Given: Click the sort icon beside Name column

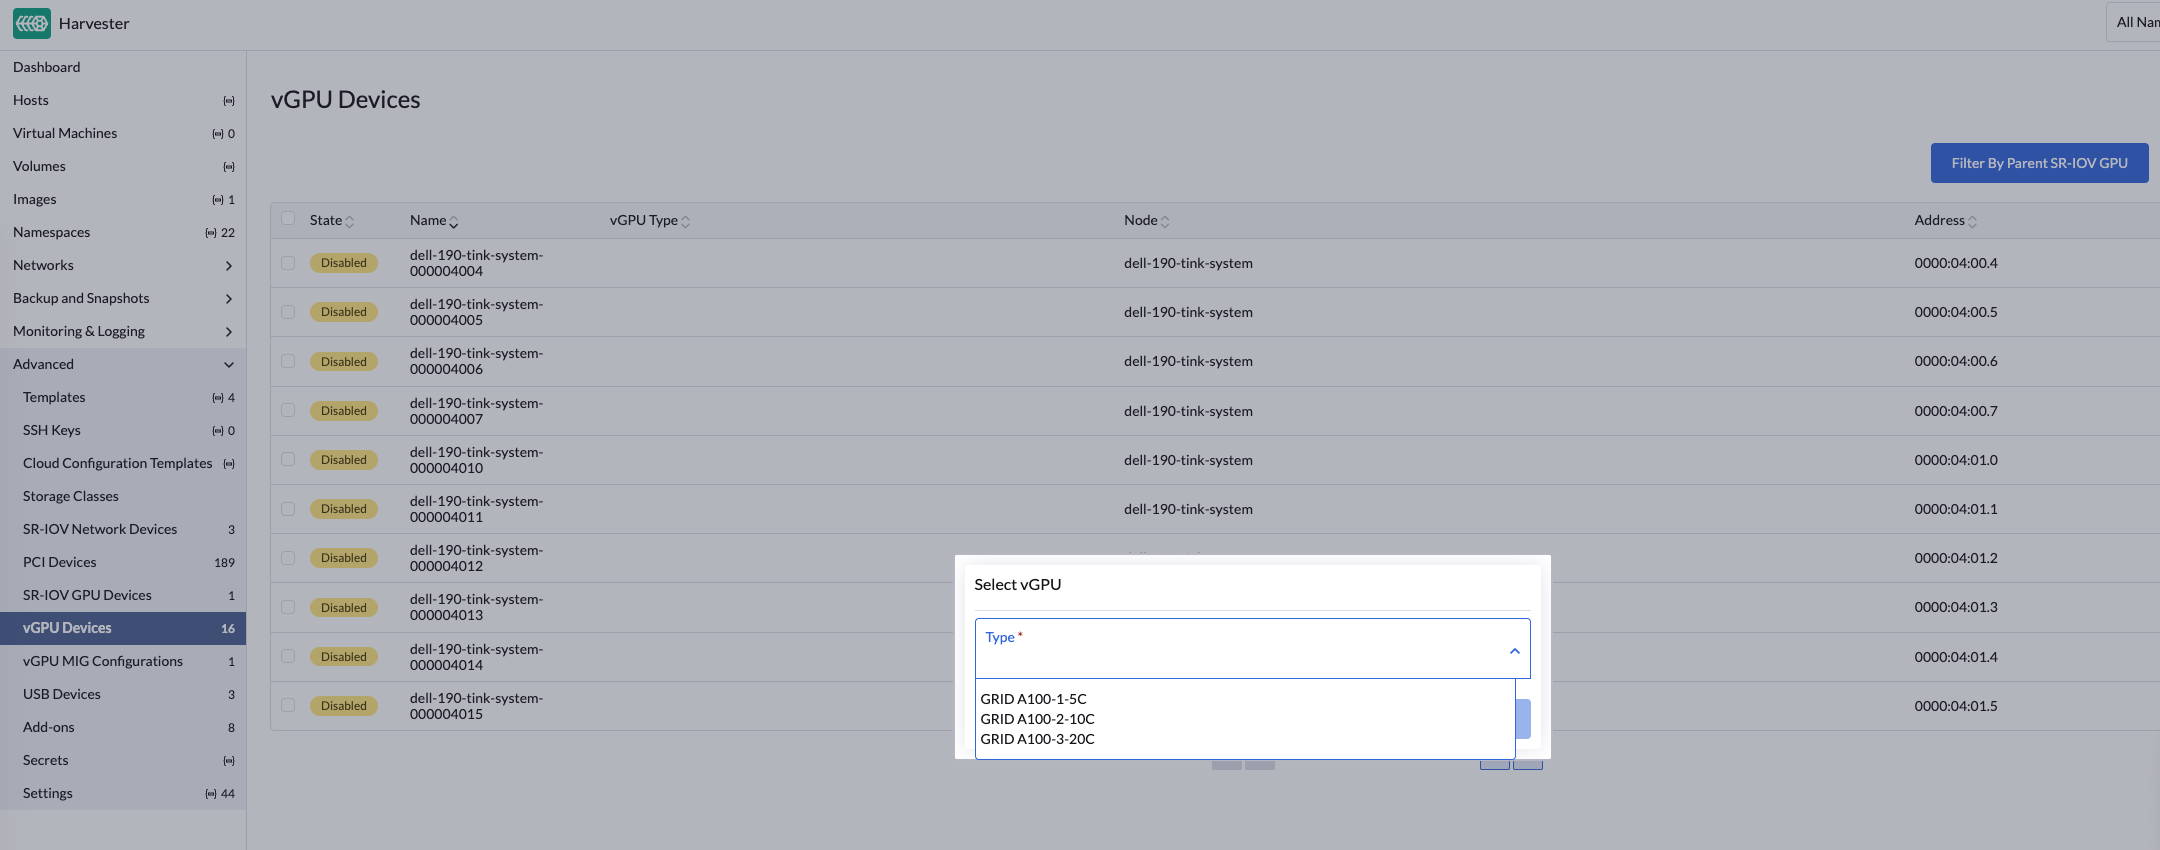Looking at the screenshot, I should [454, 222].
